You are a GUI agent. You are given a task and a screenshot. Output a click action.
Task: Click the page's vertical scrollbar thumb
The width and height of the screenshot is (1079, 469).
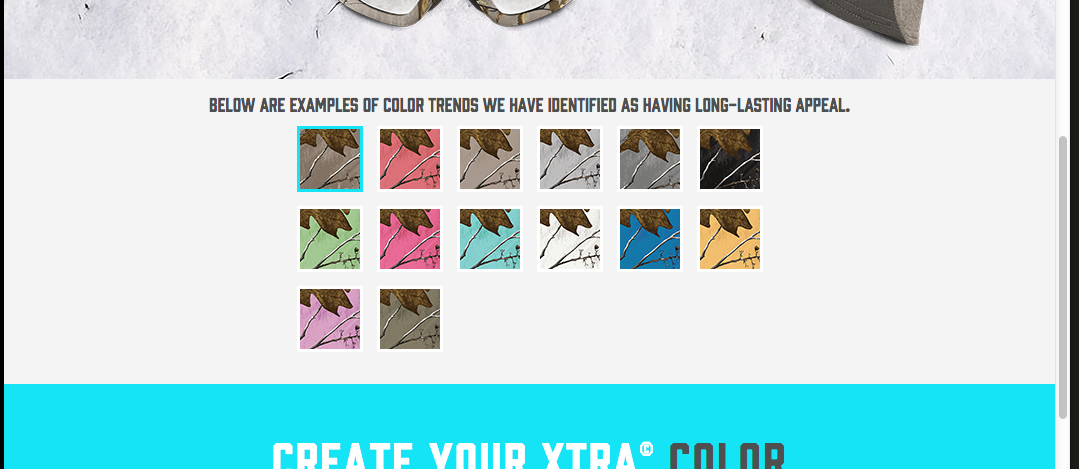click(x=1063, y=277)
